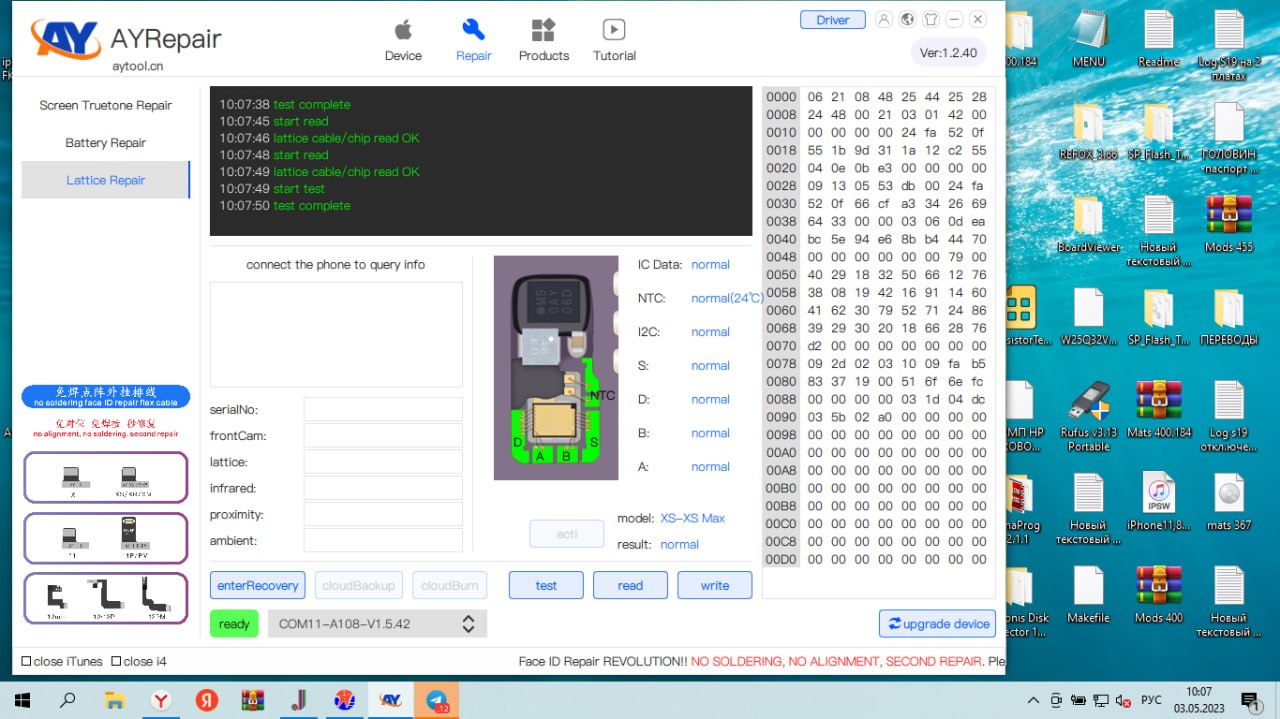
Task: Open the ПЕРЕВОДЫ folder
Action: tap(1228, 317)
